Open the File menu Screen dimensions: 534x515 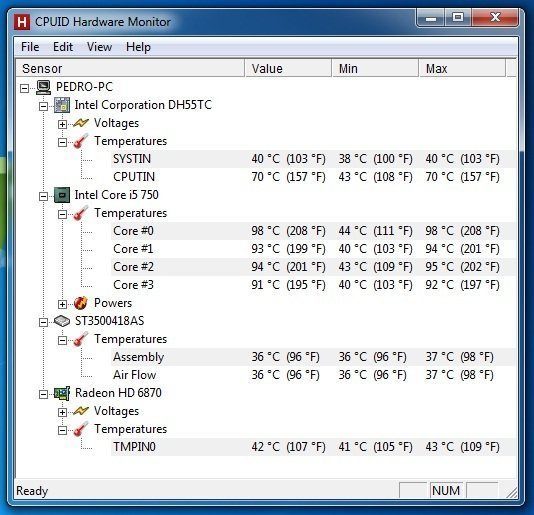(30, 47)
